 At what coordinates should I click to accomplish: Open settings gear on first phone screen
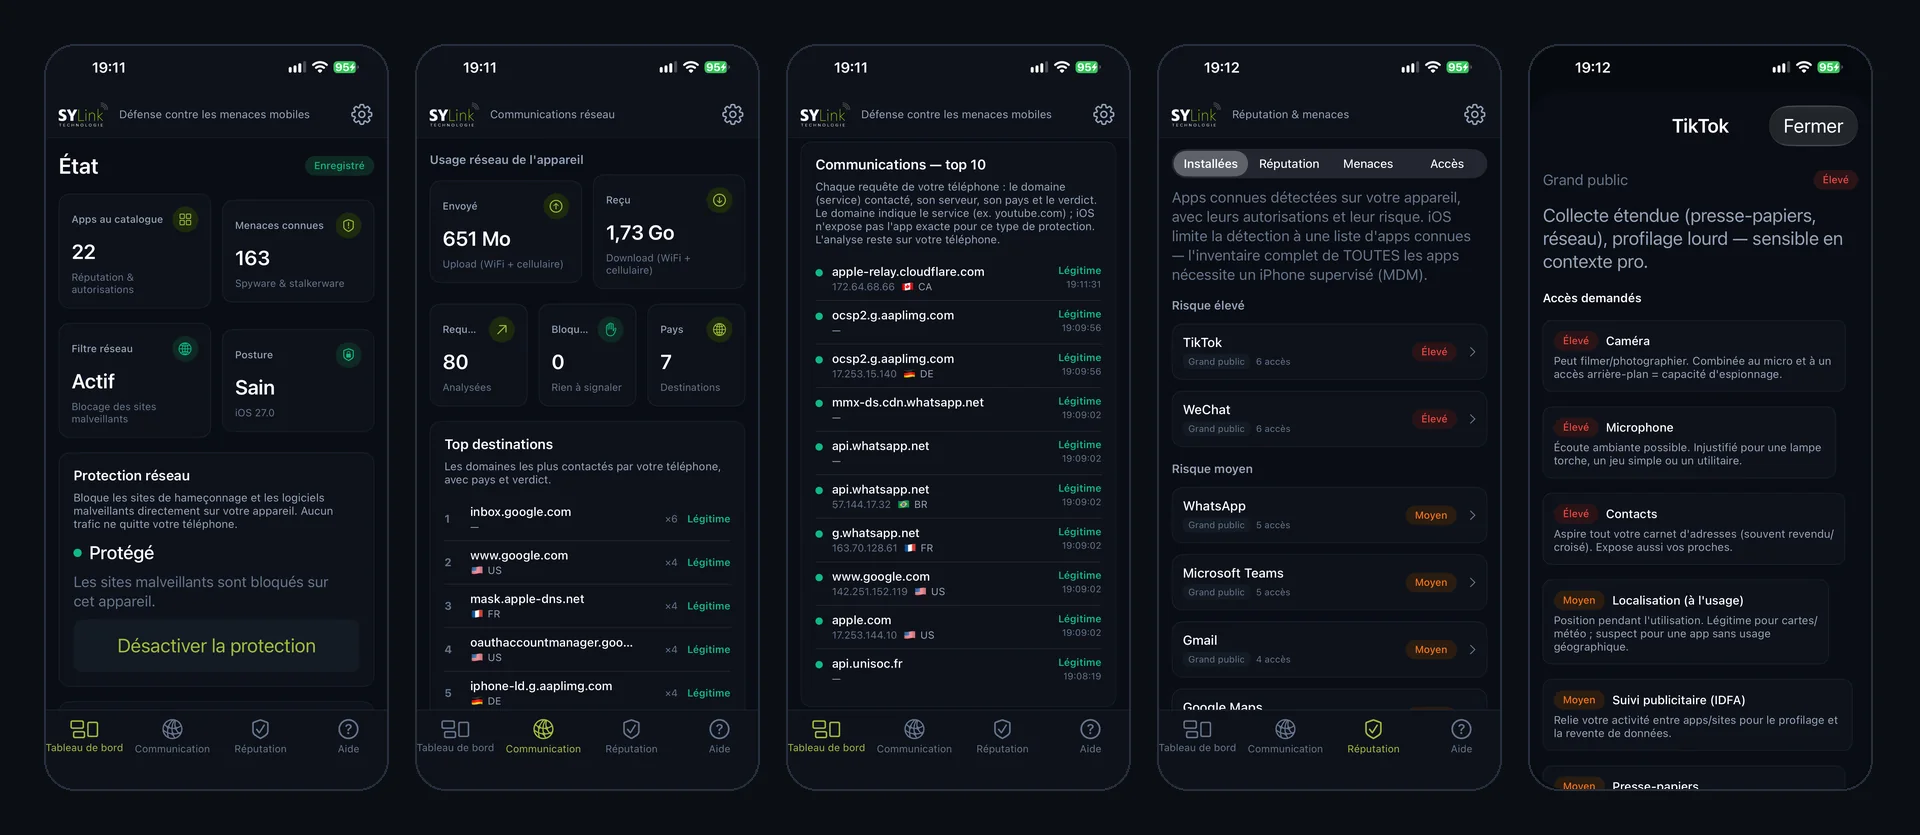click(362, 115)
